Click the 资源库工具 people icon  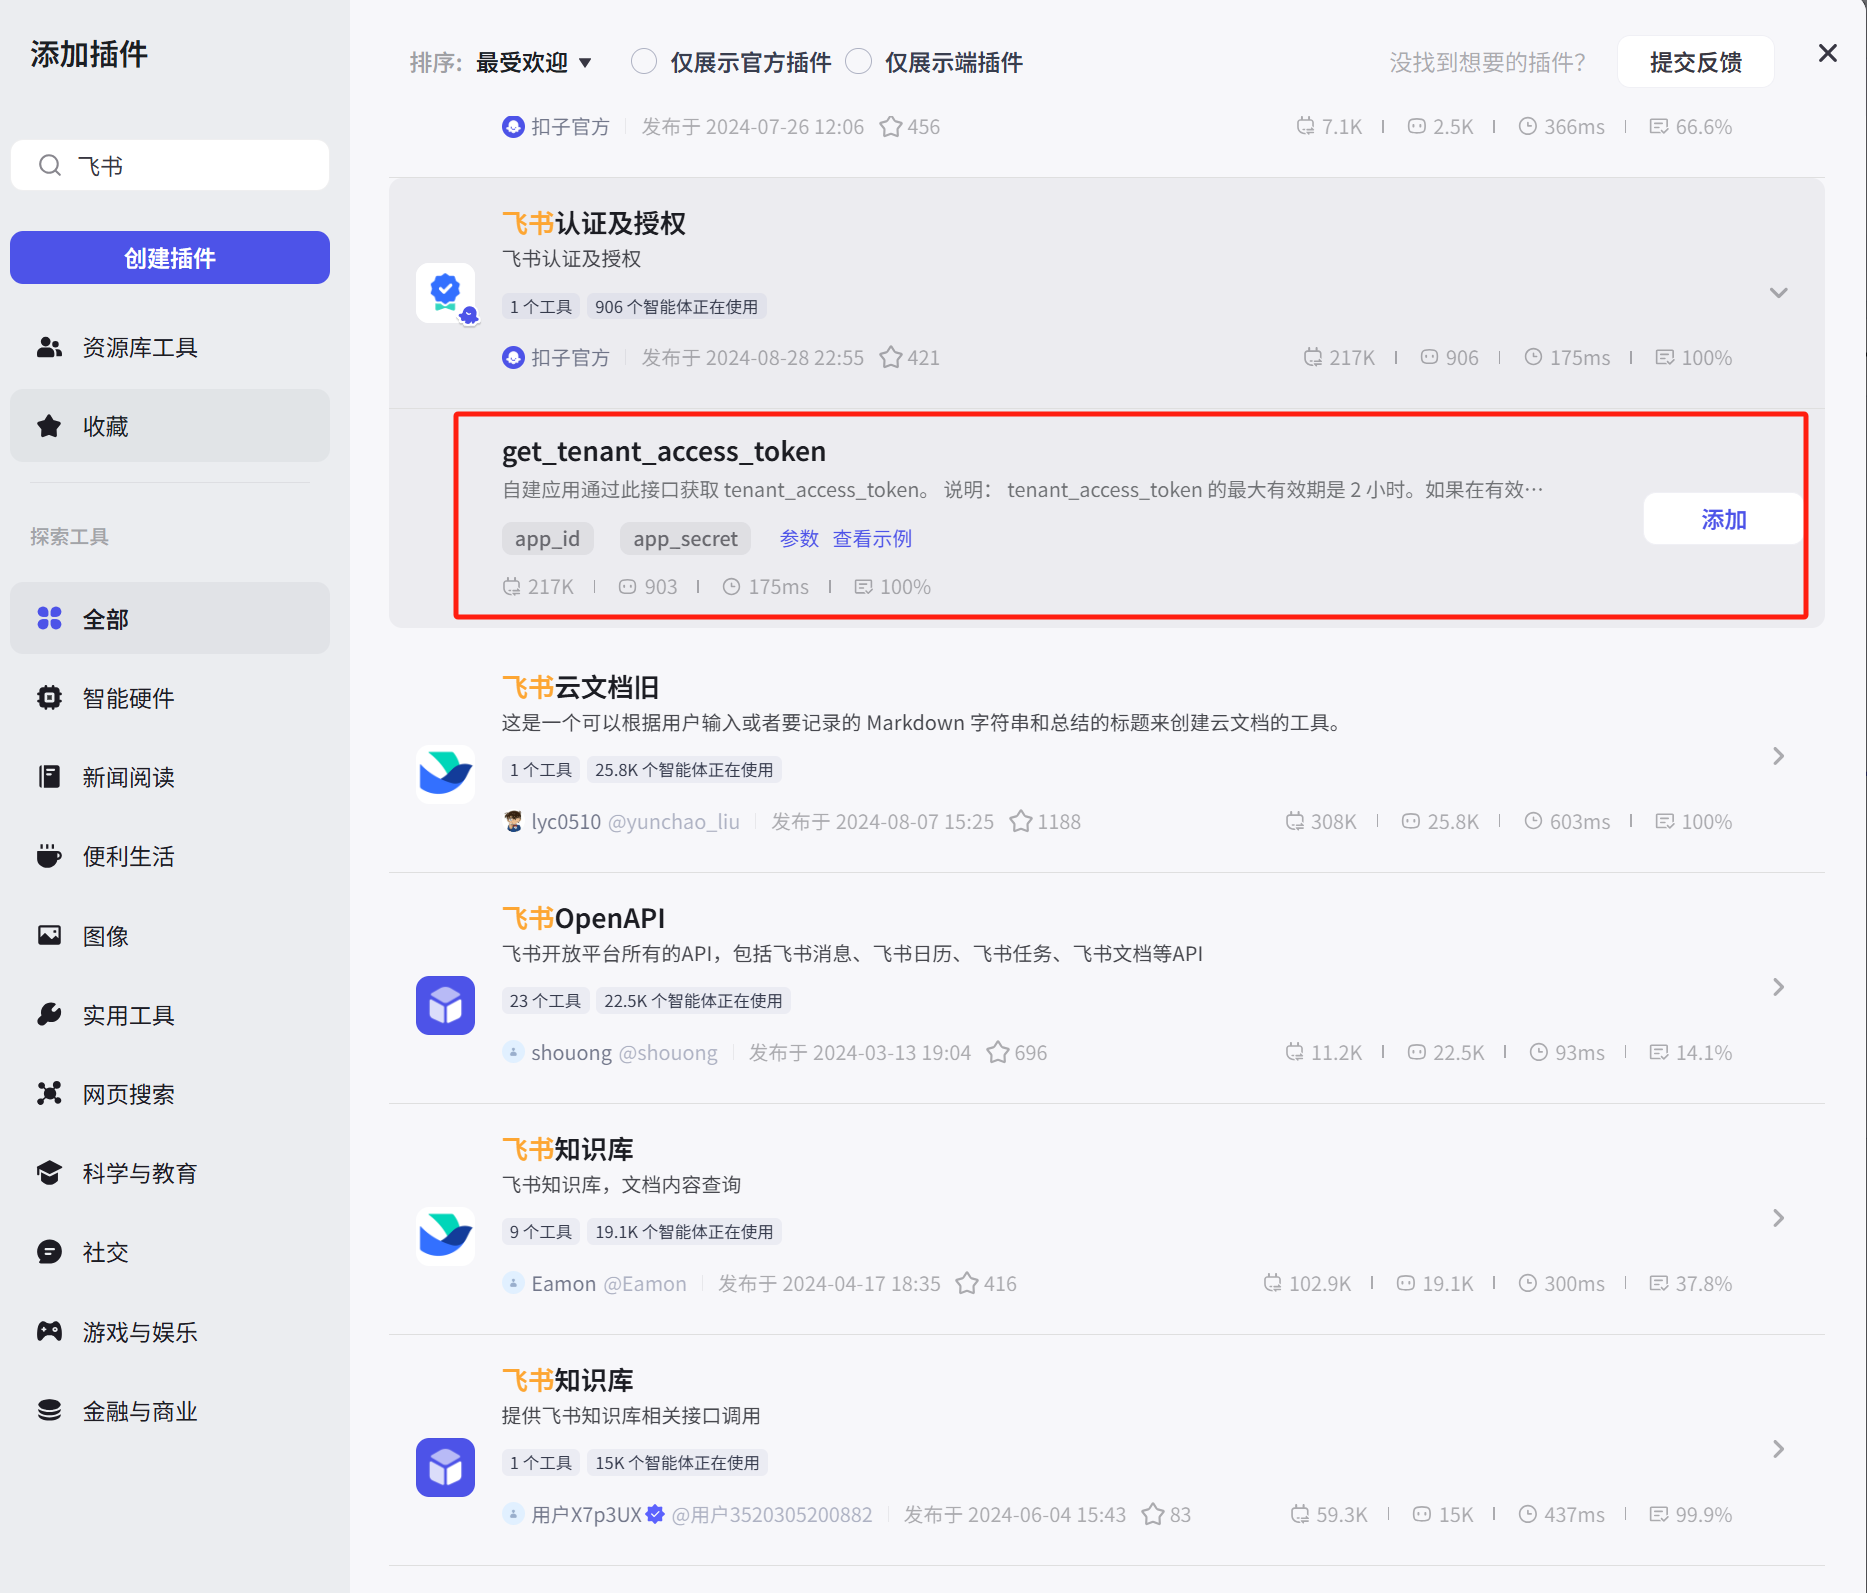[x=49, y=347]
